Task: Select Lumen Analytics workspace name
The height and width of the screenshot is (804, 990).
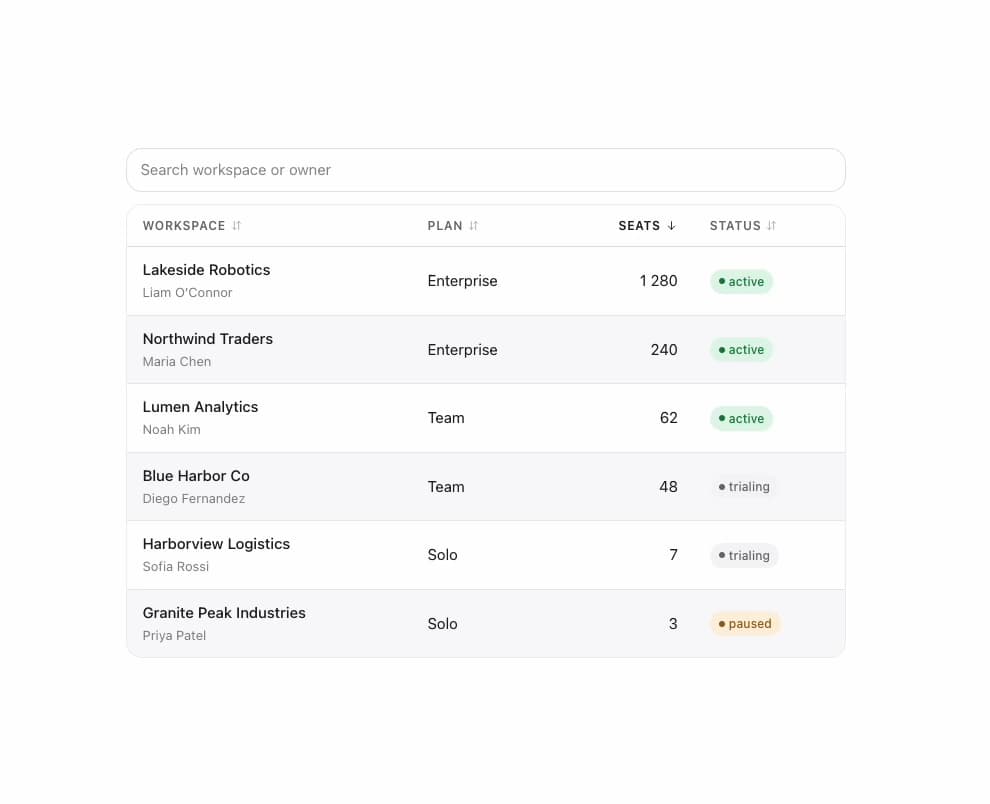Action: pos(200,407)
